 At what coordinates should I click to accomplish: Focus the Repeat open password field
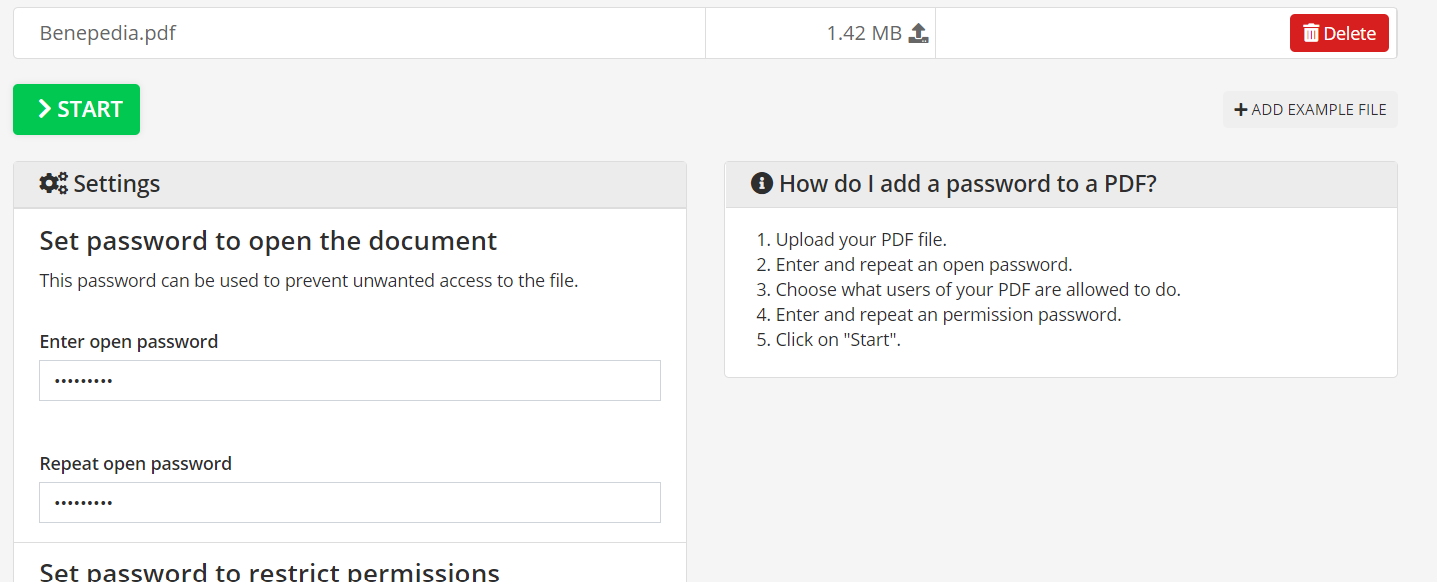click(350, 502)
